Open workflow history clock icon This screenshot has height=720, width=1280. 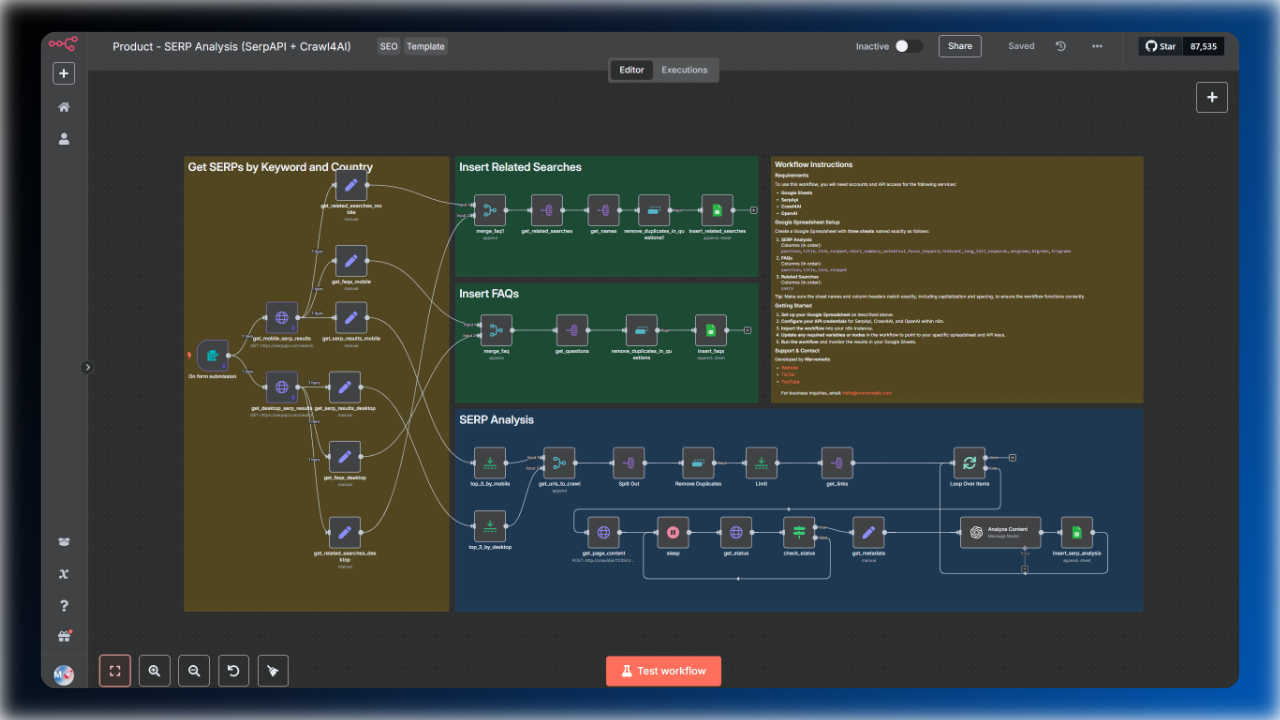[1061, 46]
